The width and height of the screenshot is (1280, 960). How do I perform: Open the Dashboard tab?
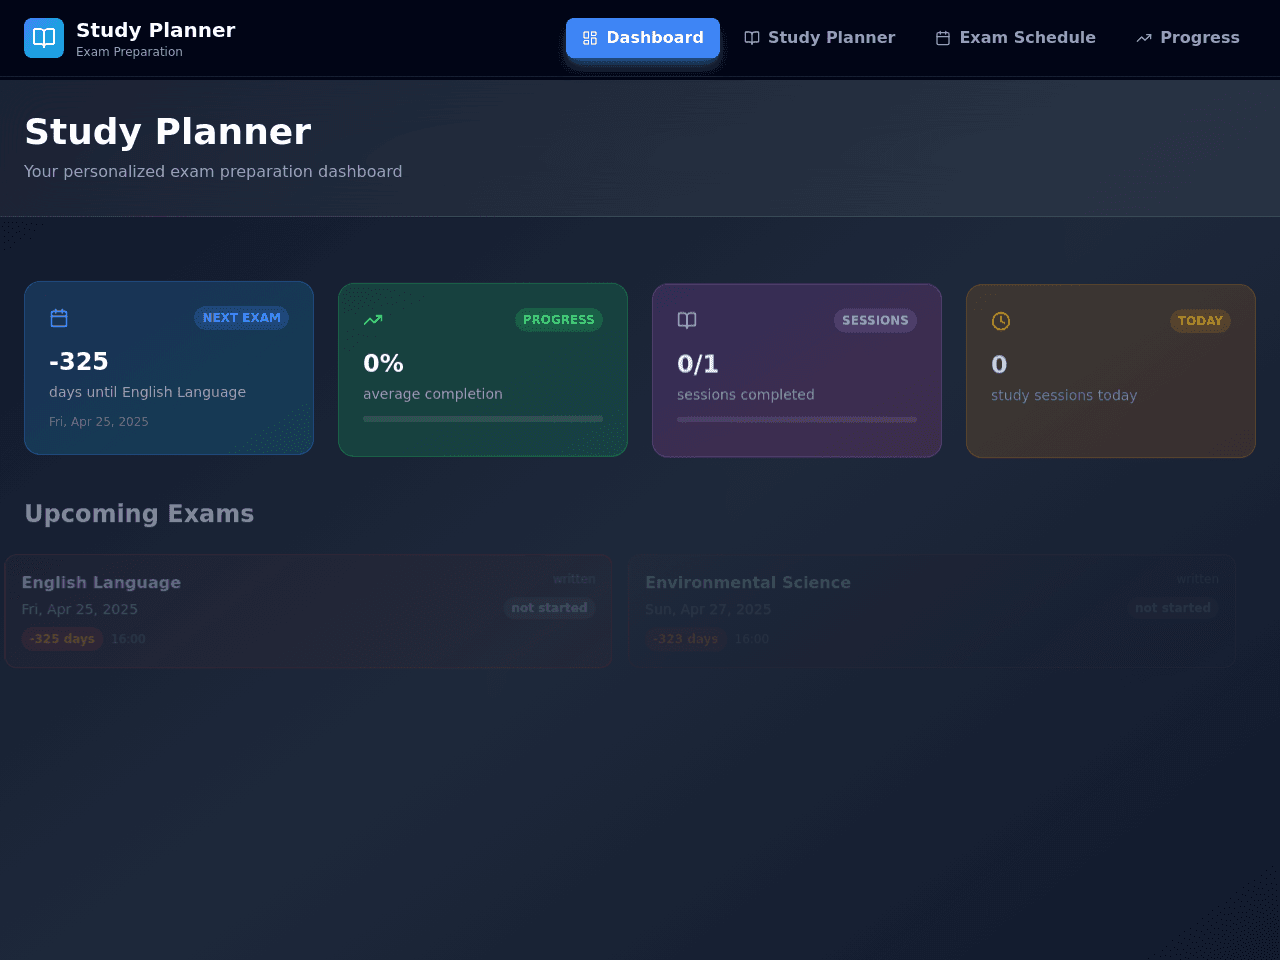[643, 38]
